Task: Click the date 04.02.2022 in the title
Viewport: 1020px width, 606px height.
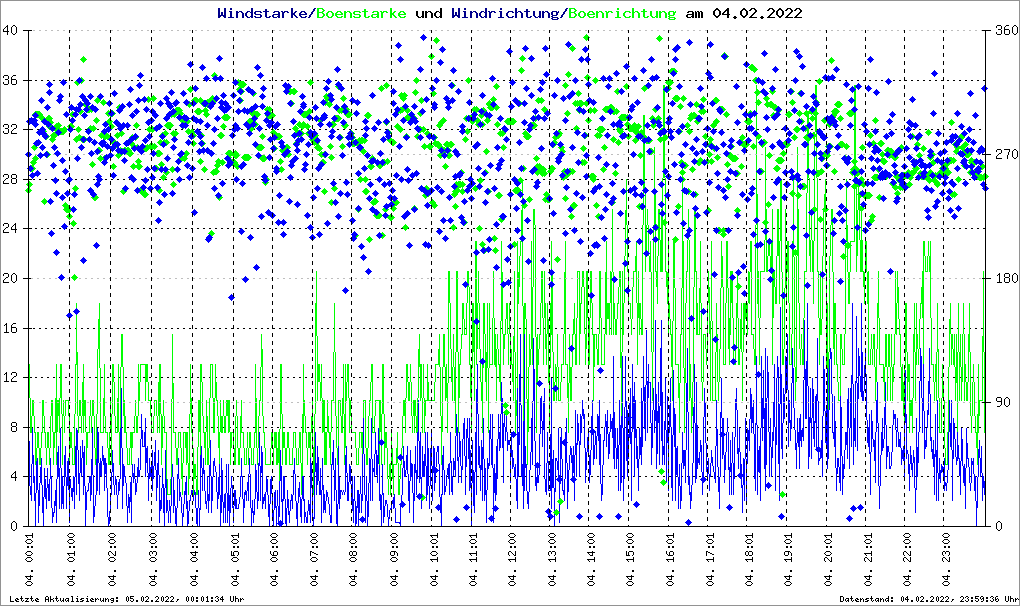Action: tap(756, 13)
